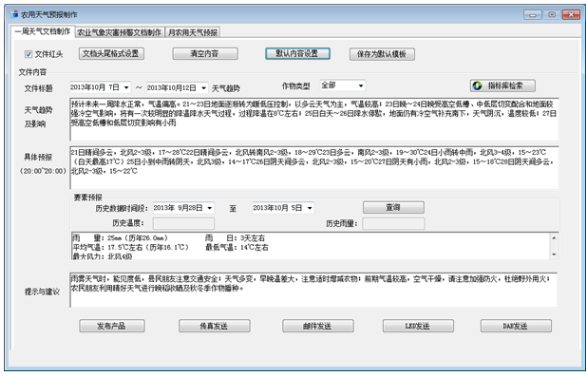This screenshot has width=586, height=376.
Task: Select the 一周天气文档制作 tab
Action: tap(42, 31)
